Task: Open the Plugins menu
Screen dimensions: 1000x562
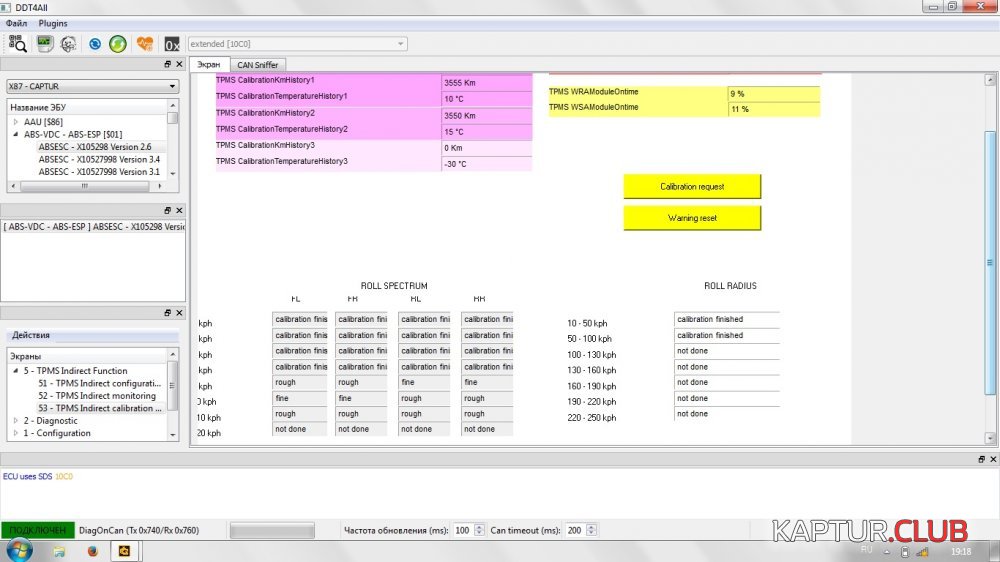Action: 53,24
